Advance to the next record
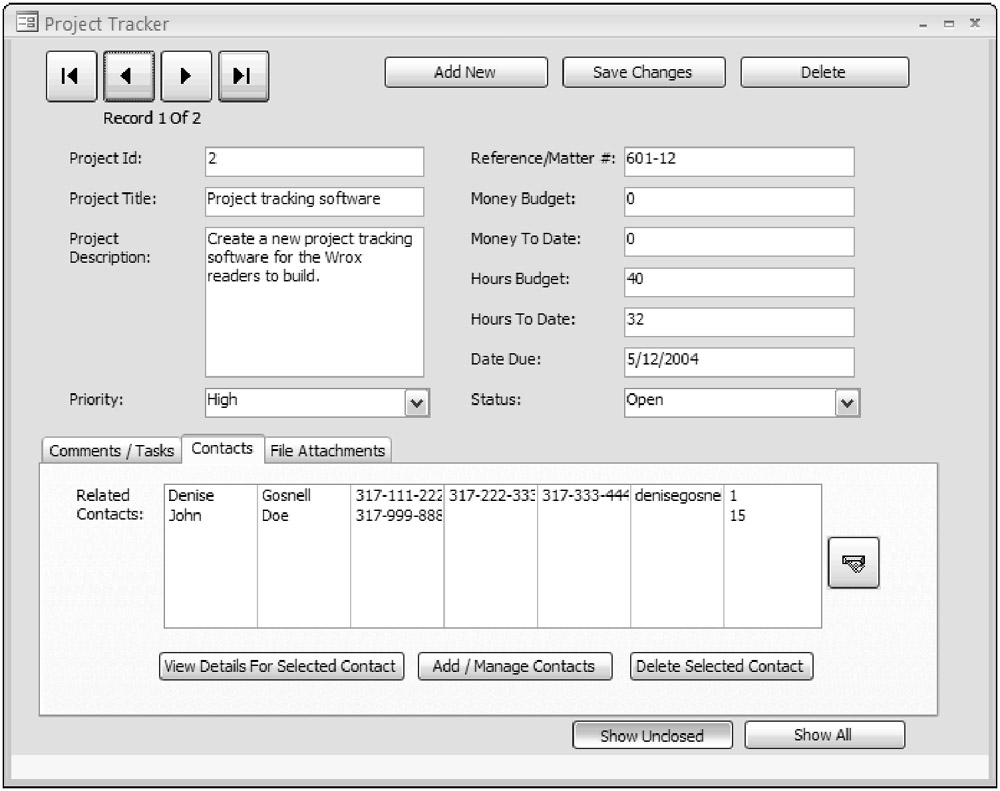The image size is (1000, 791). pyautogui.click(x=186, y=76)
